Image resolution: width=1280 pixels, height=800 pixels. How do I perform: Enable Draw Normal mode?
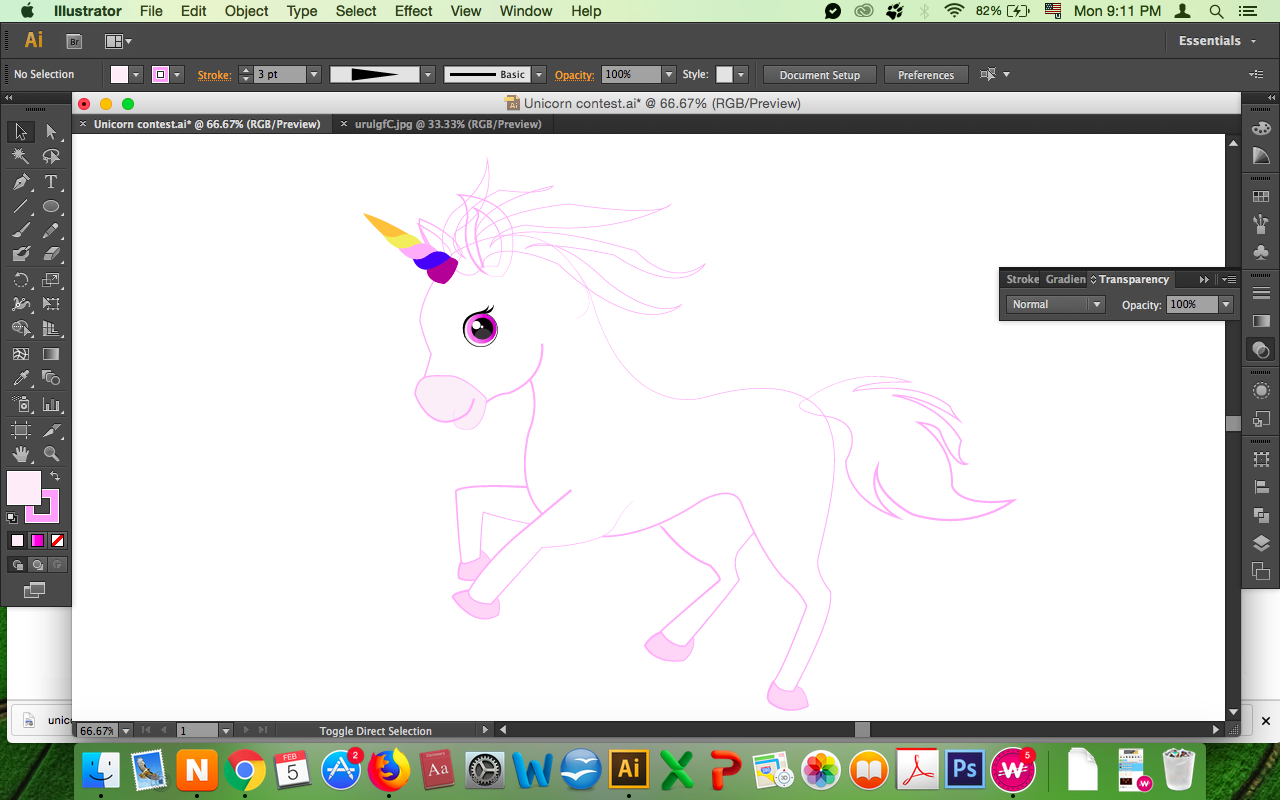point(17,565)
